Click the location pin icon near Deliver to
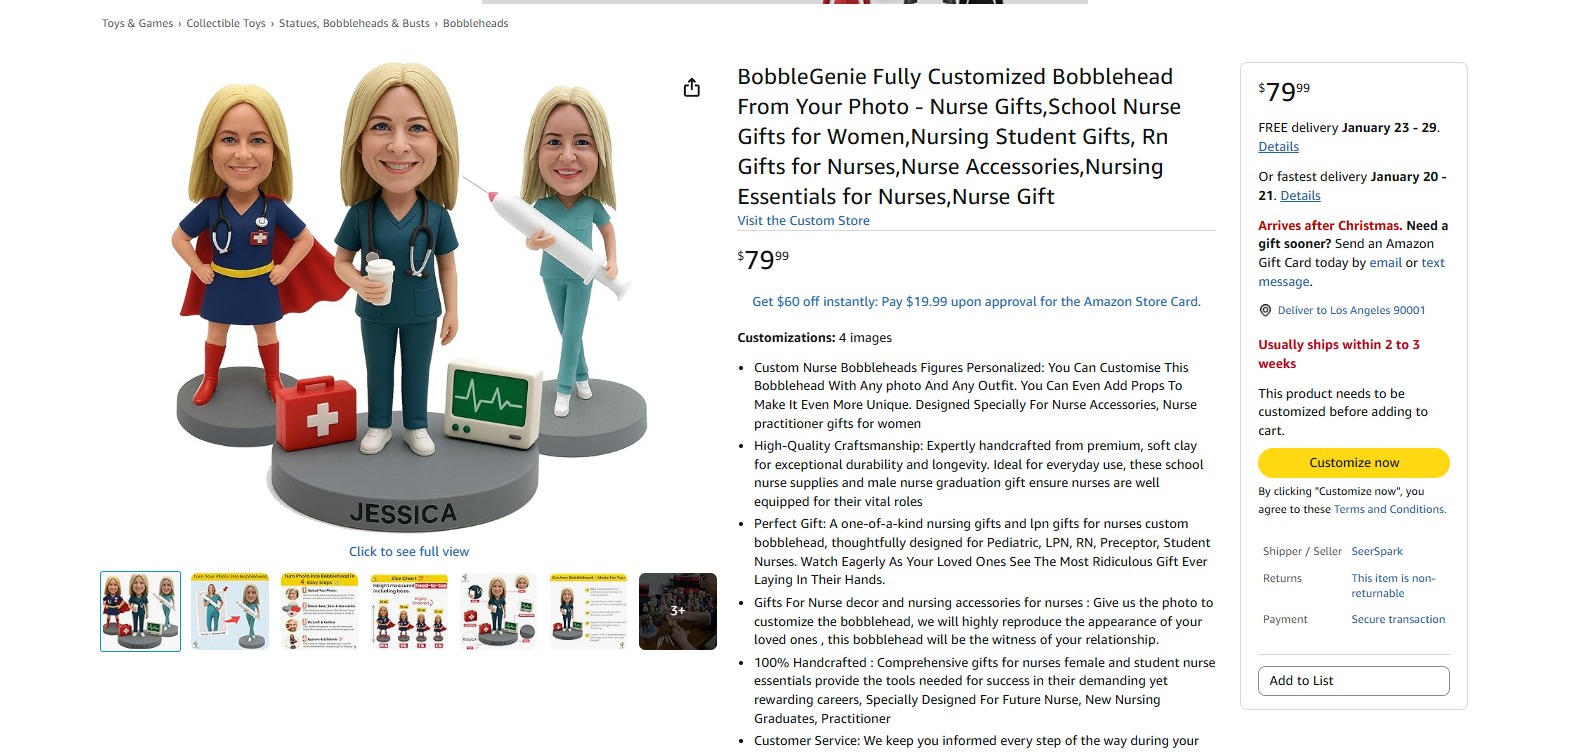The image size is (1593, 752). pyautogui.click(x=1265, y=310)
